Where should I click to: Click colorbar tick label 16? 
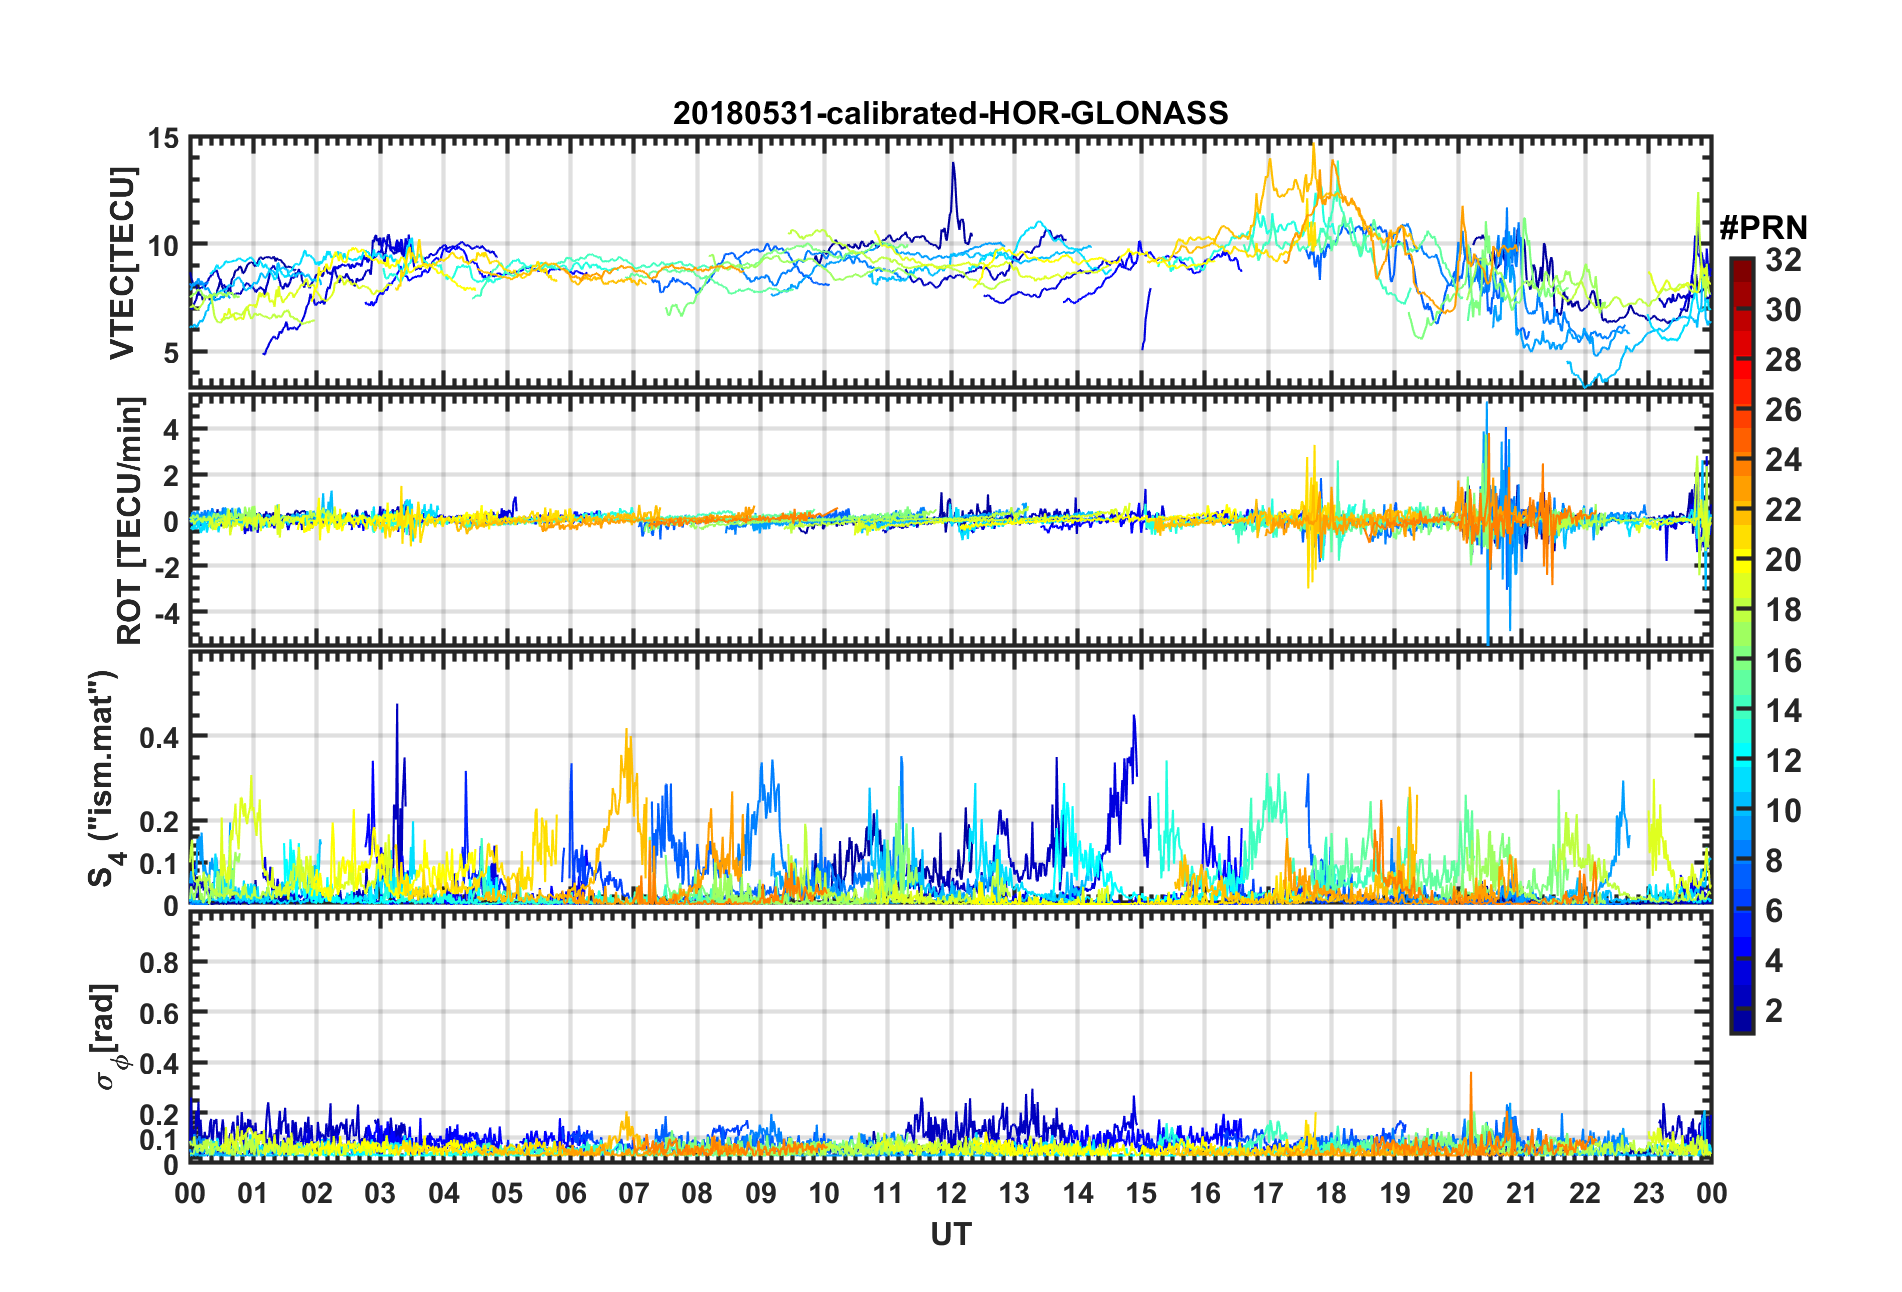pyautogui.click(x=1783, y=661)
